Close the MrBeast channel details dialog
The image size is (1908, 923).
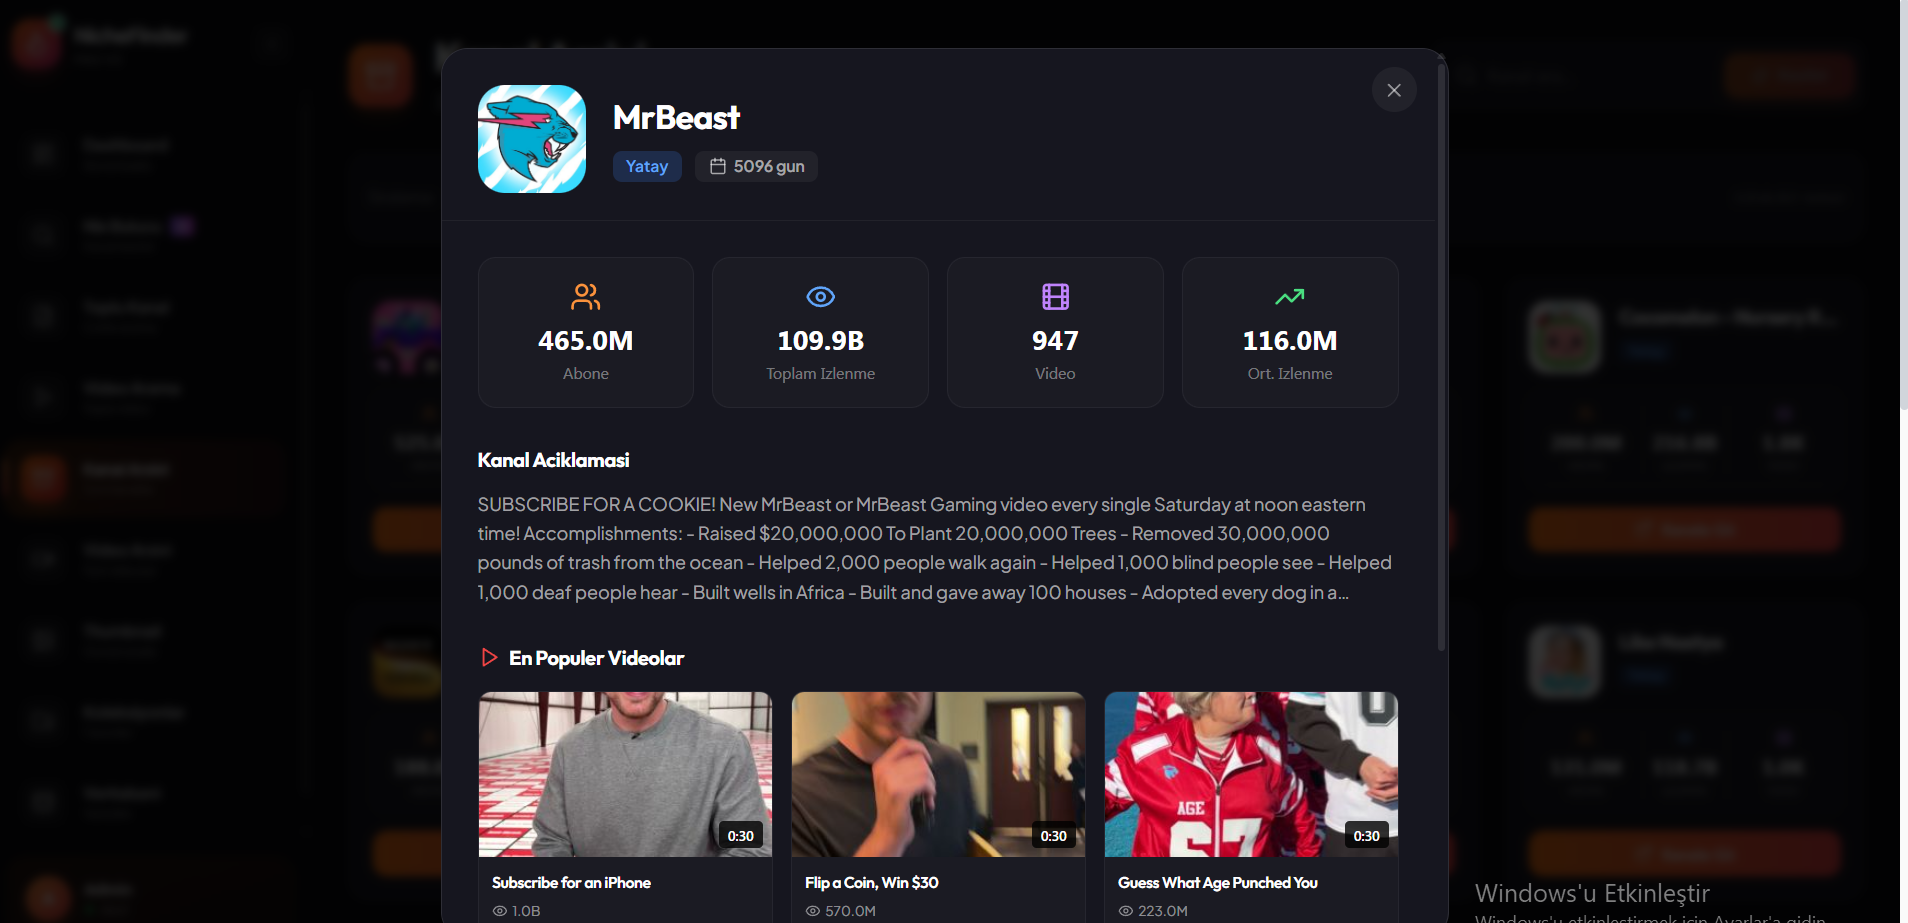click(x=1394, y=90)
